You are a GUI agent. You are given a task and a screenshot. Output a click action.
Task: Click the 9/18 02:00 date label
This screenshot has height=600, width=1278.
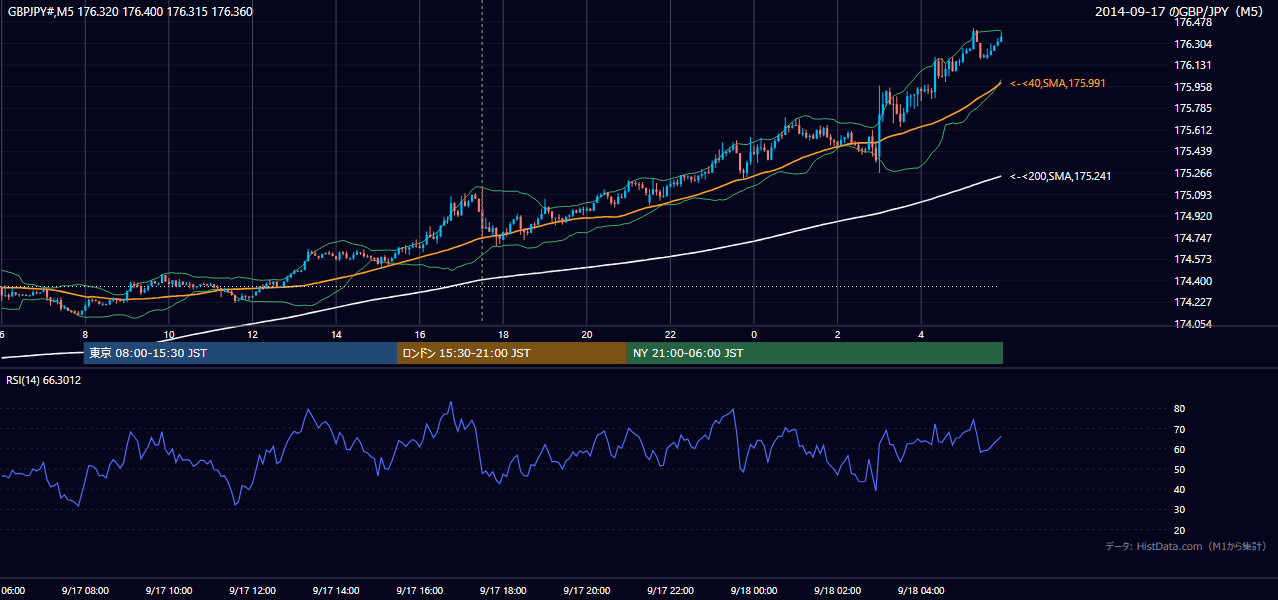coord(838,591)
